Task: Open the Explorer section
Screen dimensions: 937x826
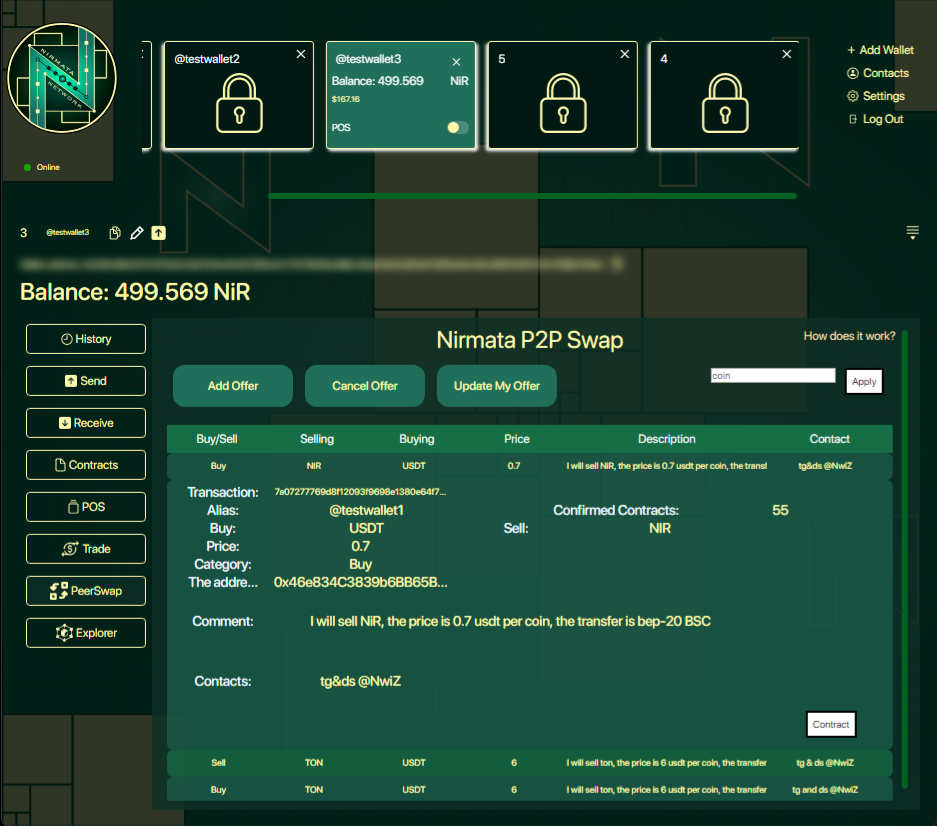Action: 86,633
